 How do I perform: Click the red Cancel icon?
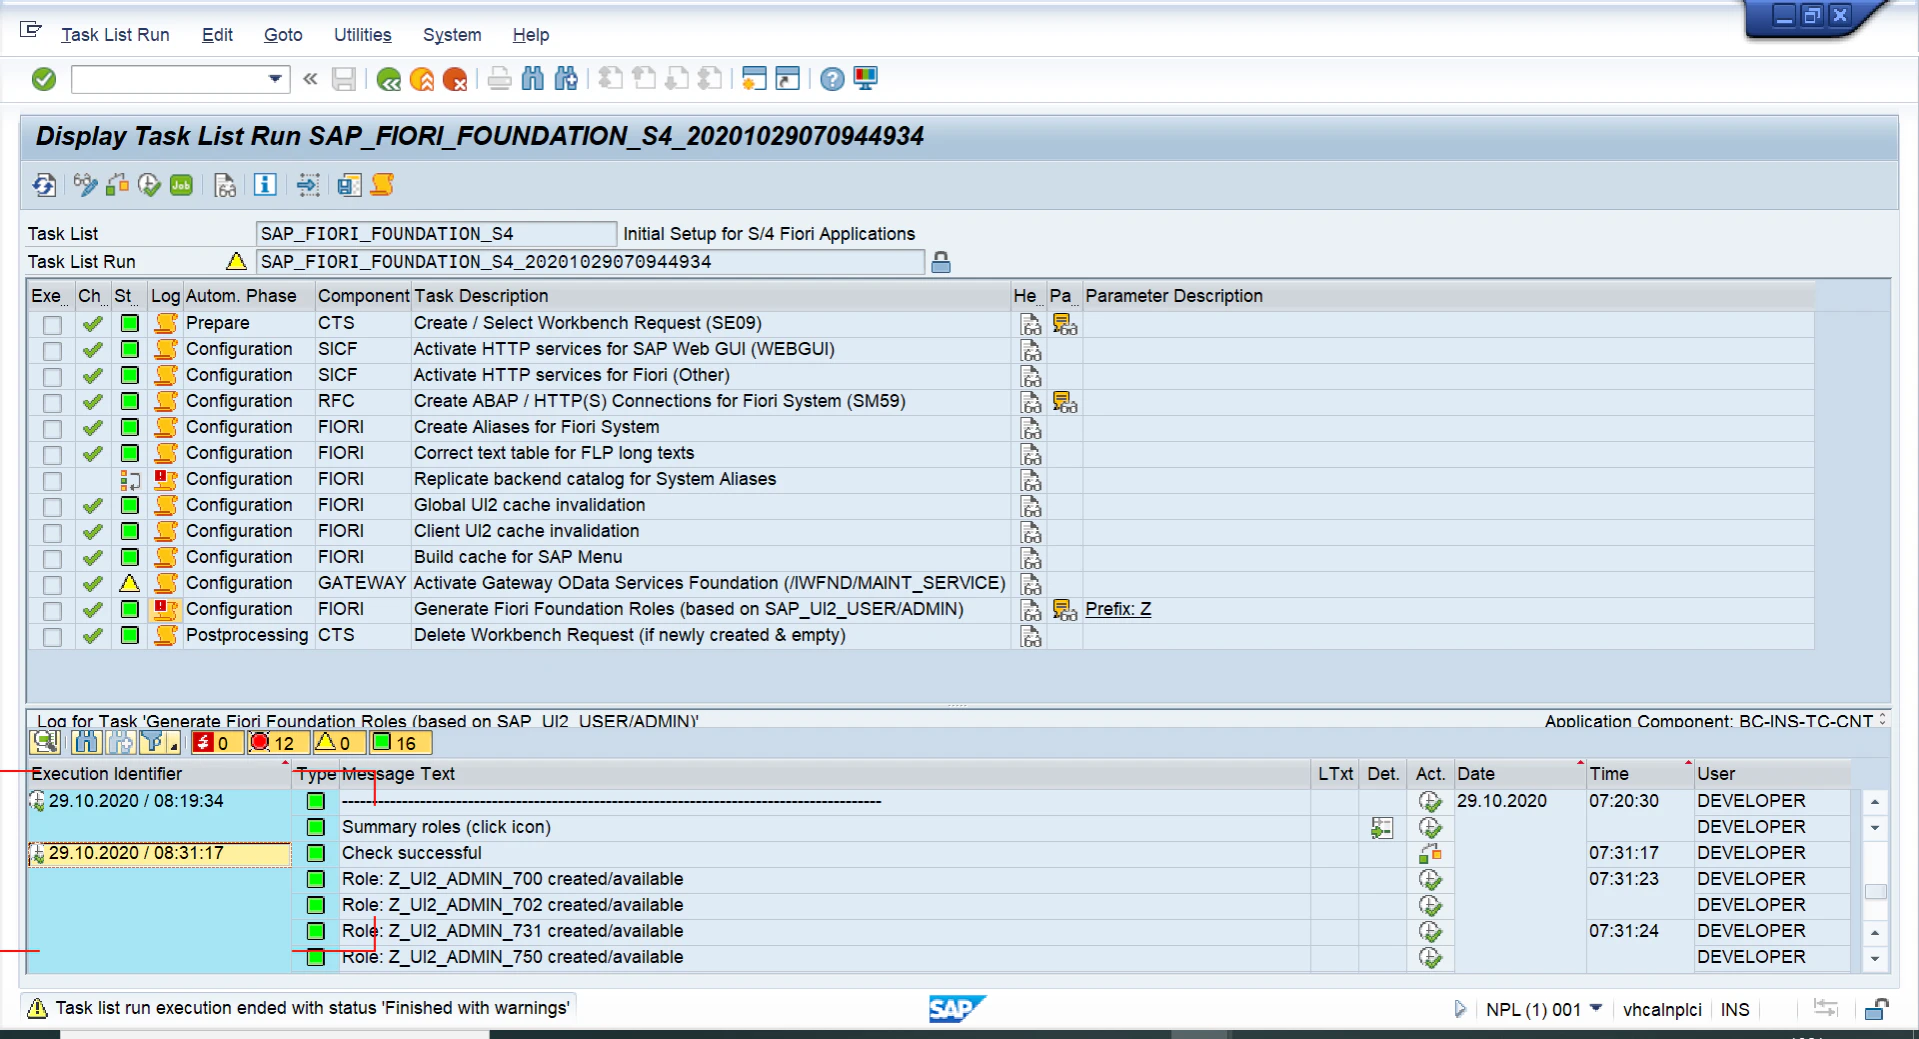point(455,80)
